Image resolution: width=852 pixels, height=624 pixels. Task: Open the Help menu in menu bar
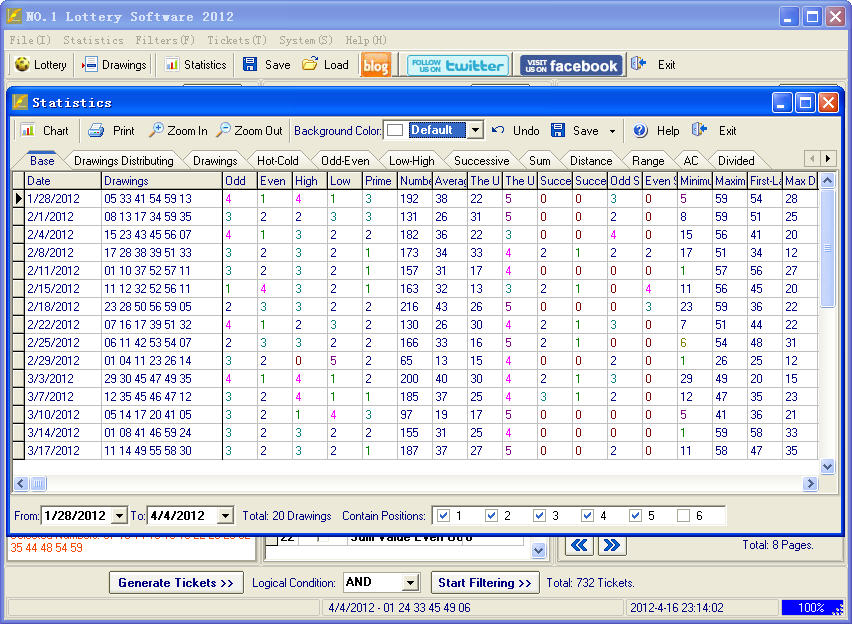[x=366, y=40]
